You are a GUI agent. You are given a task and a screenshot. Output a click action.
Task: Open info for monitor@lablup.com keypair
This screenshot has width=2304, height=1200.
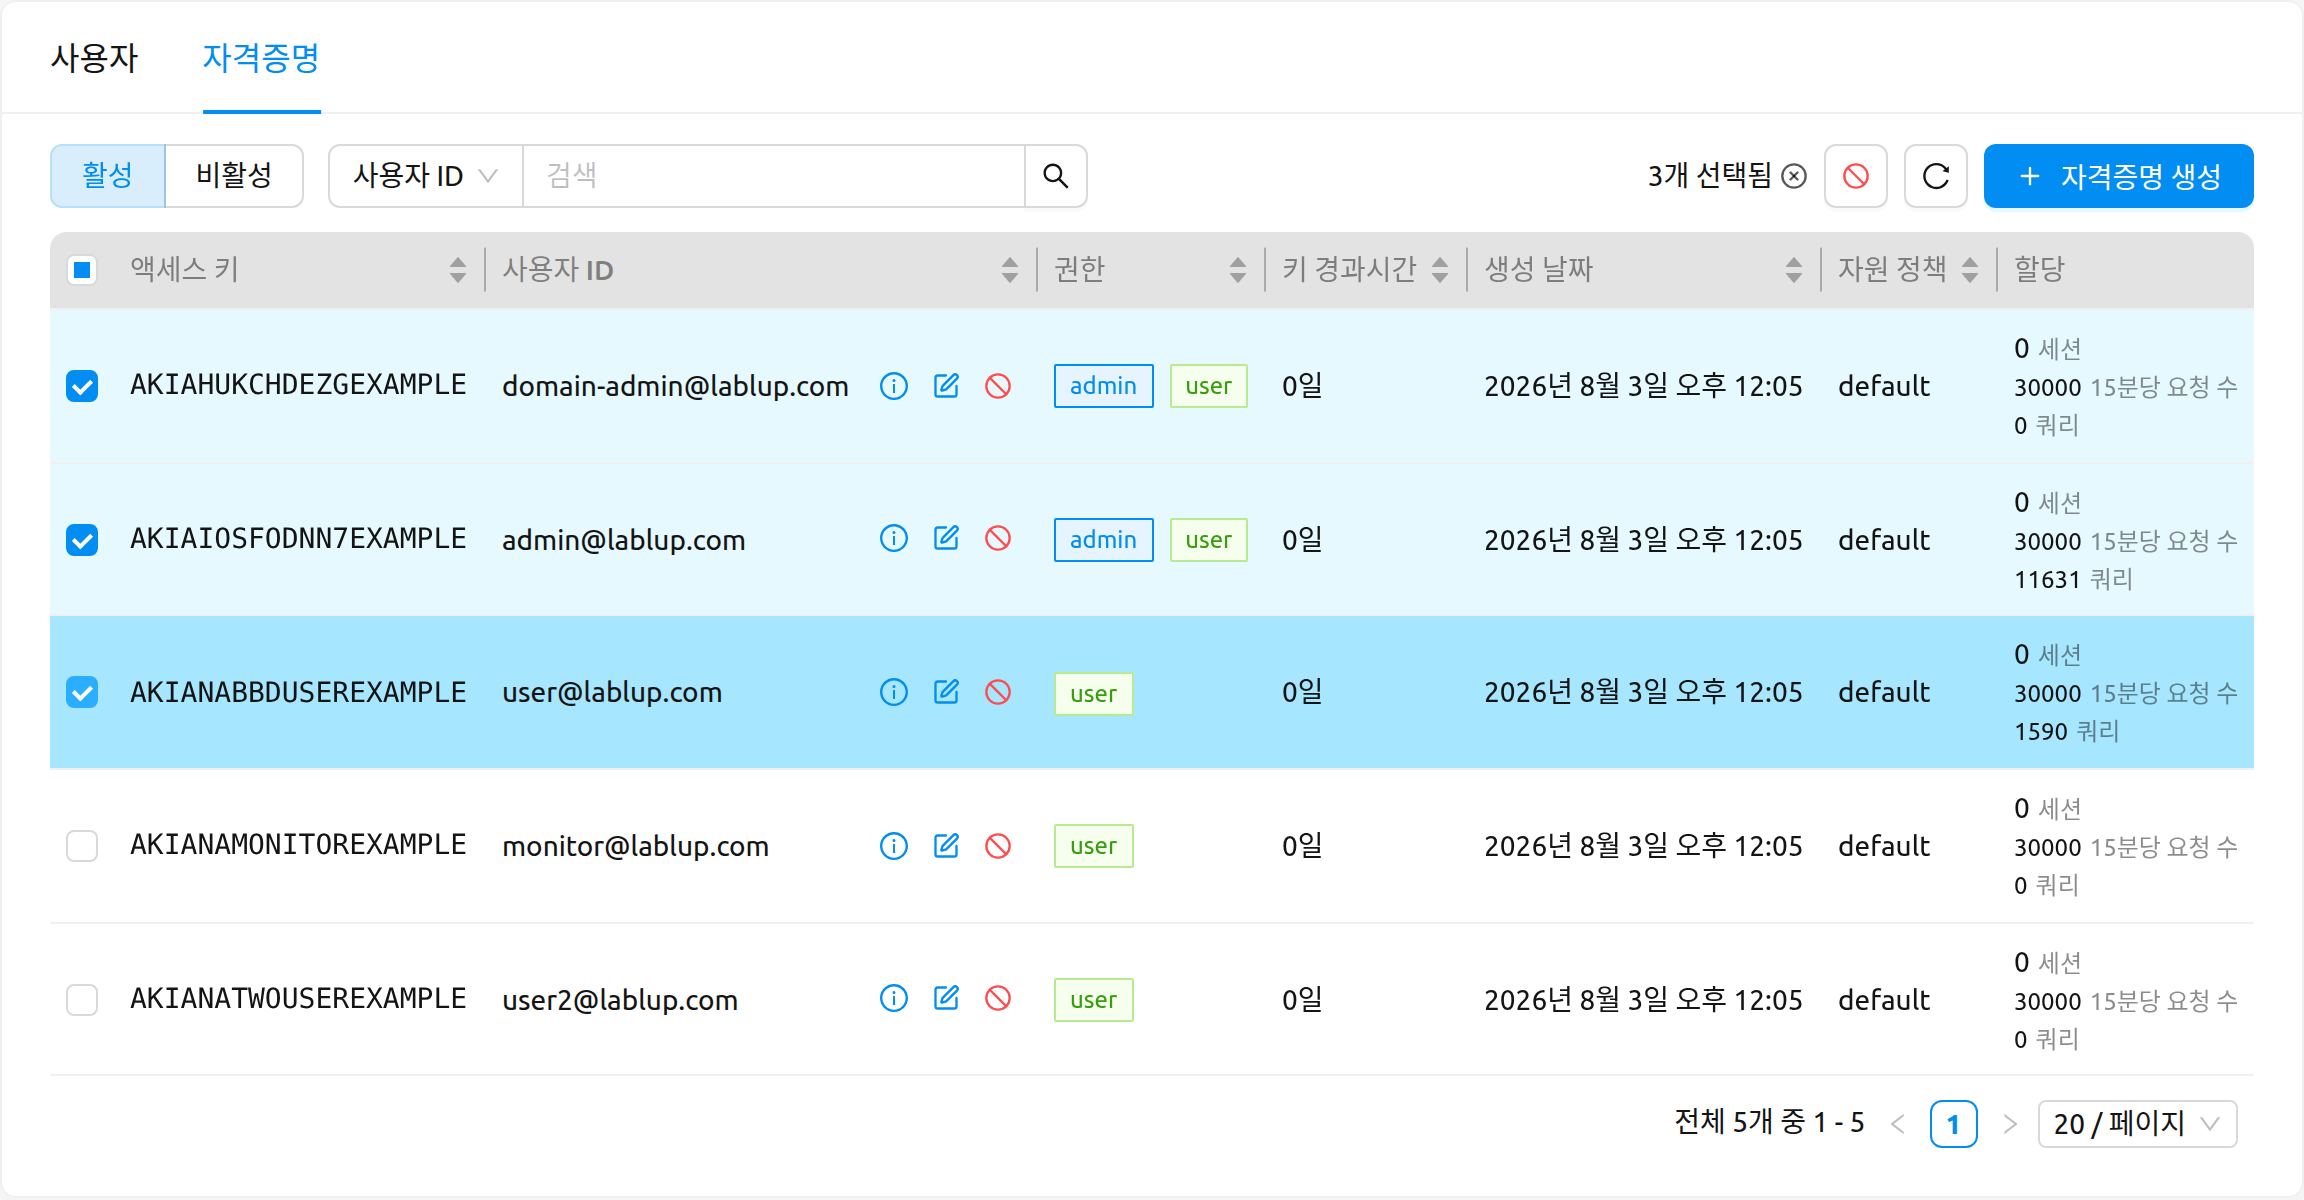(x=894, y=846)
